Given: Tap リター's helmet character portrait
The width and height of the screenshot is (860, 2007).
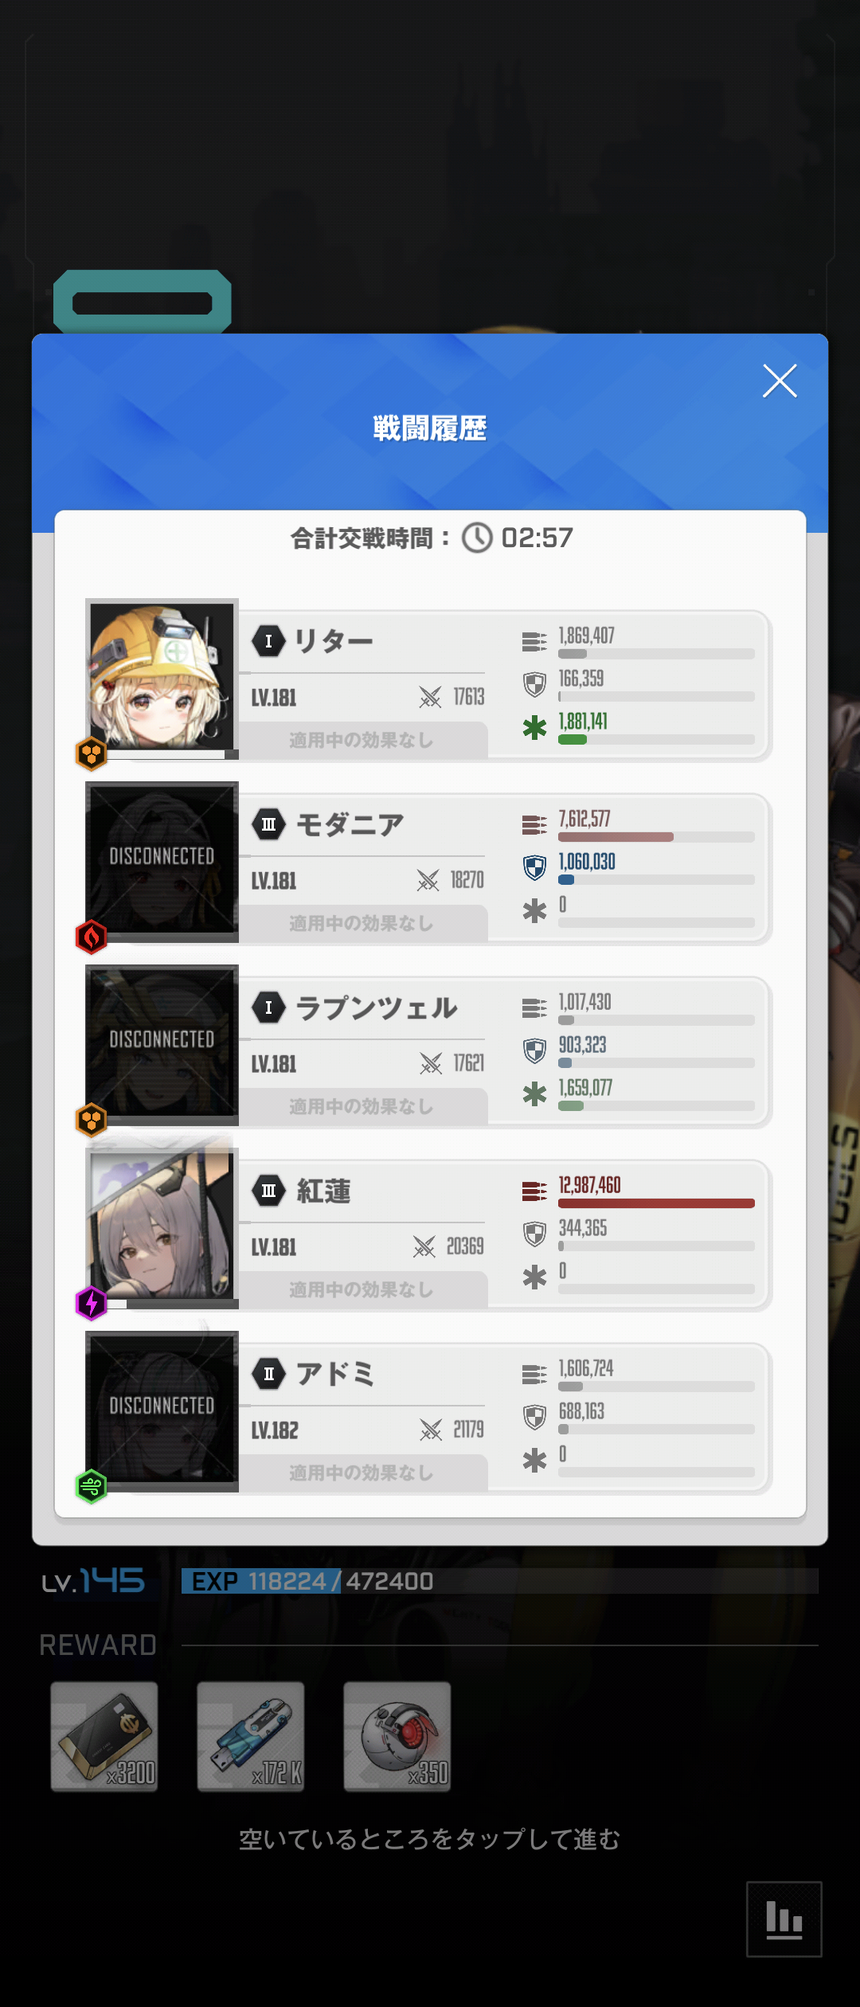Looking at the screenshot, I should (x=162, y=677).
